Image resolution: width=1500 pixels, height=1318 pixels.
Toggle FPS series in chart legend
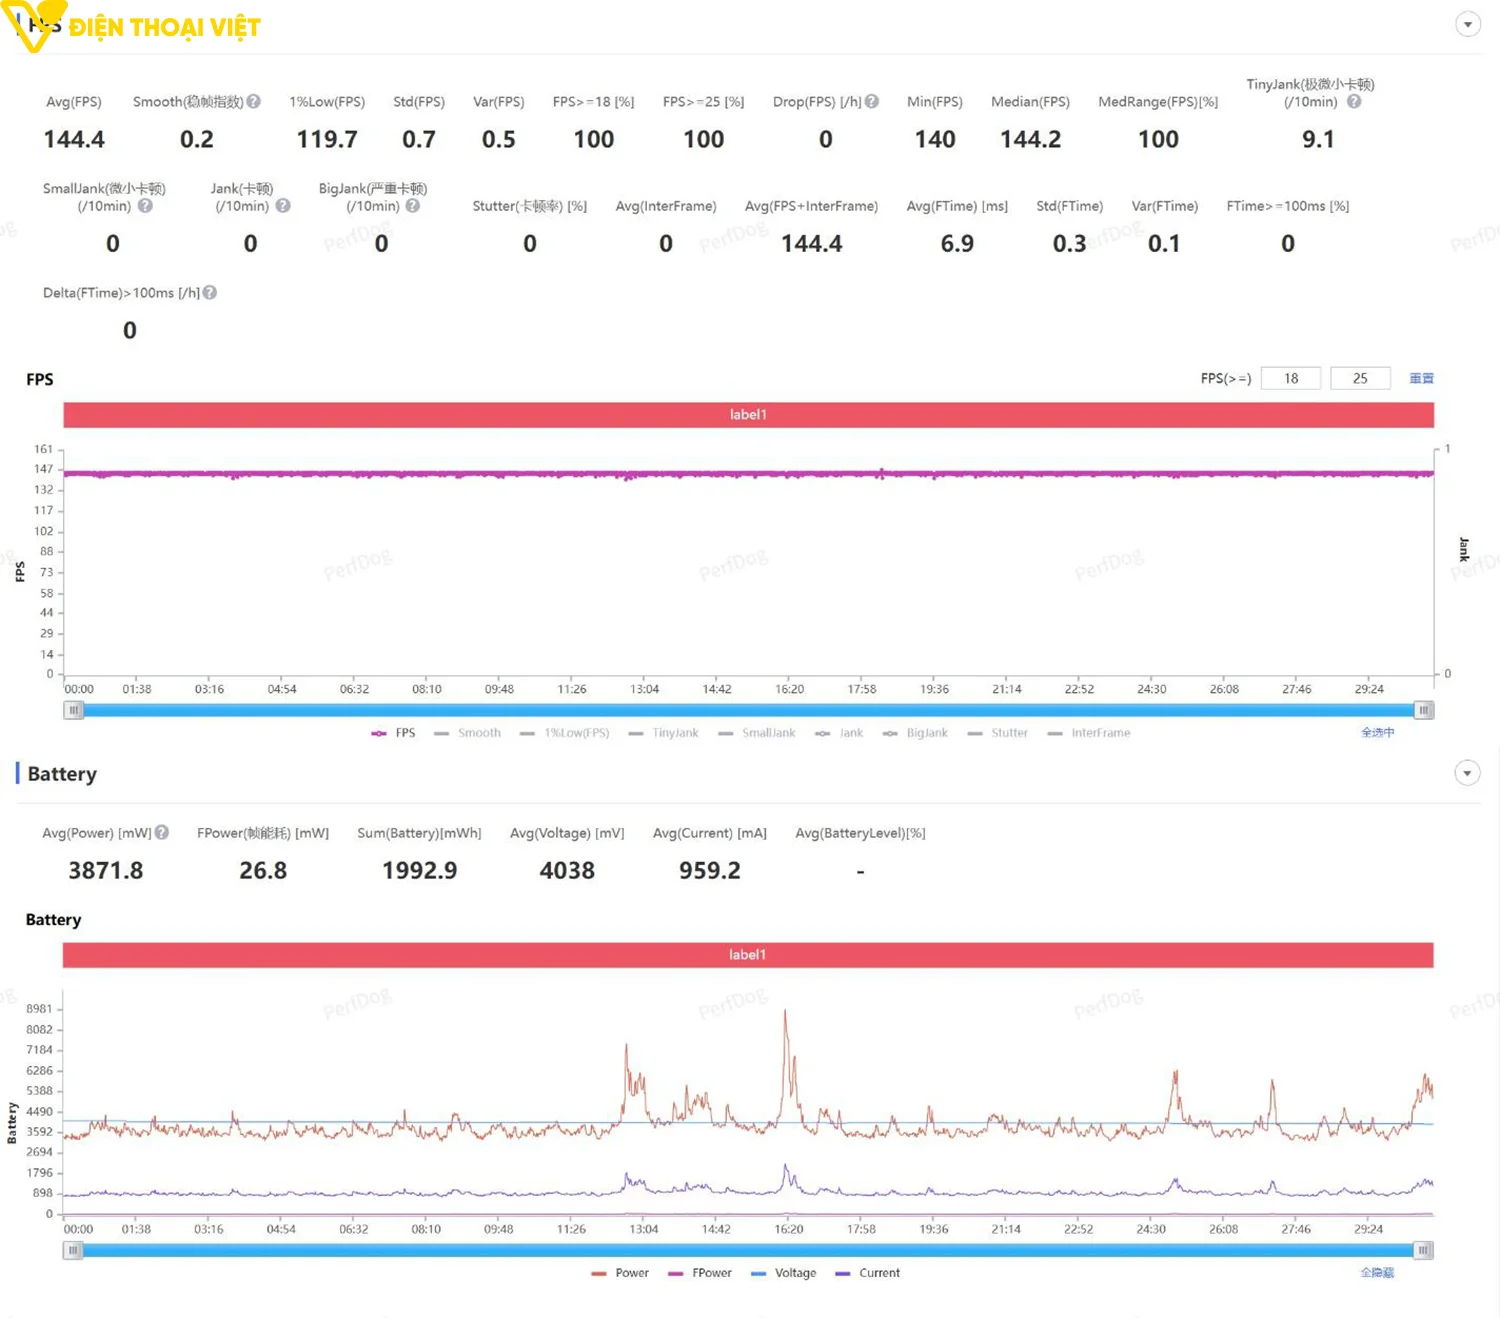393,733
